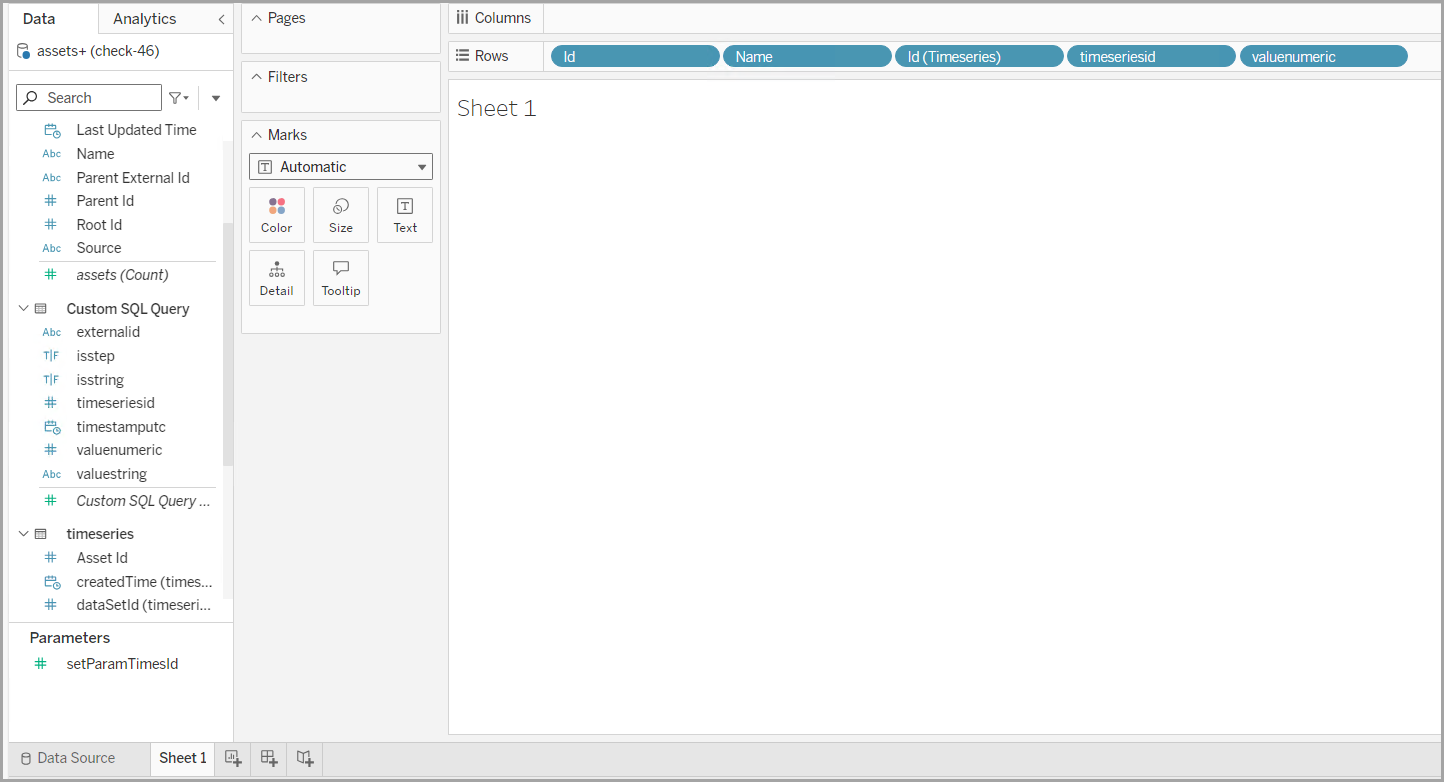Select the Id (Timeseries) pill in Rows
The image size is (1444, 782).
coord(978,57)
